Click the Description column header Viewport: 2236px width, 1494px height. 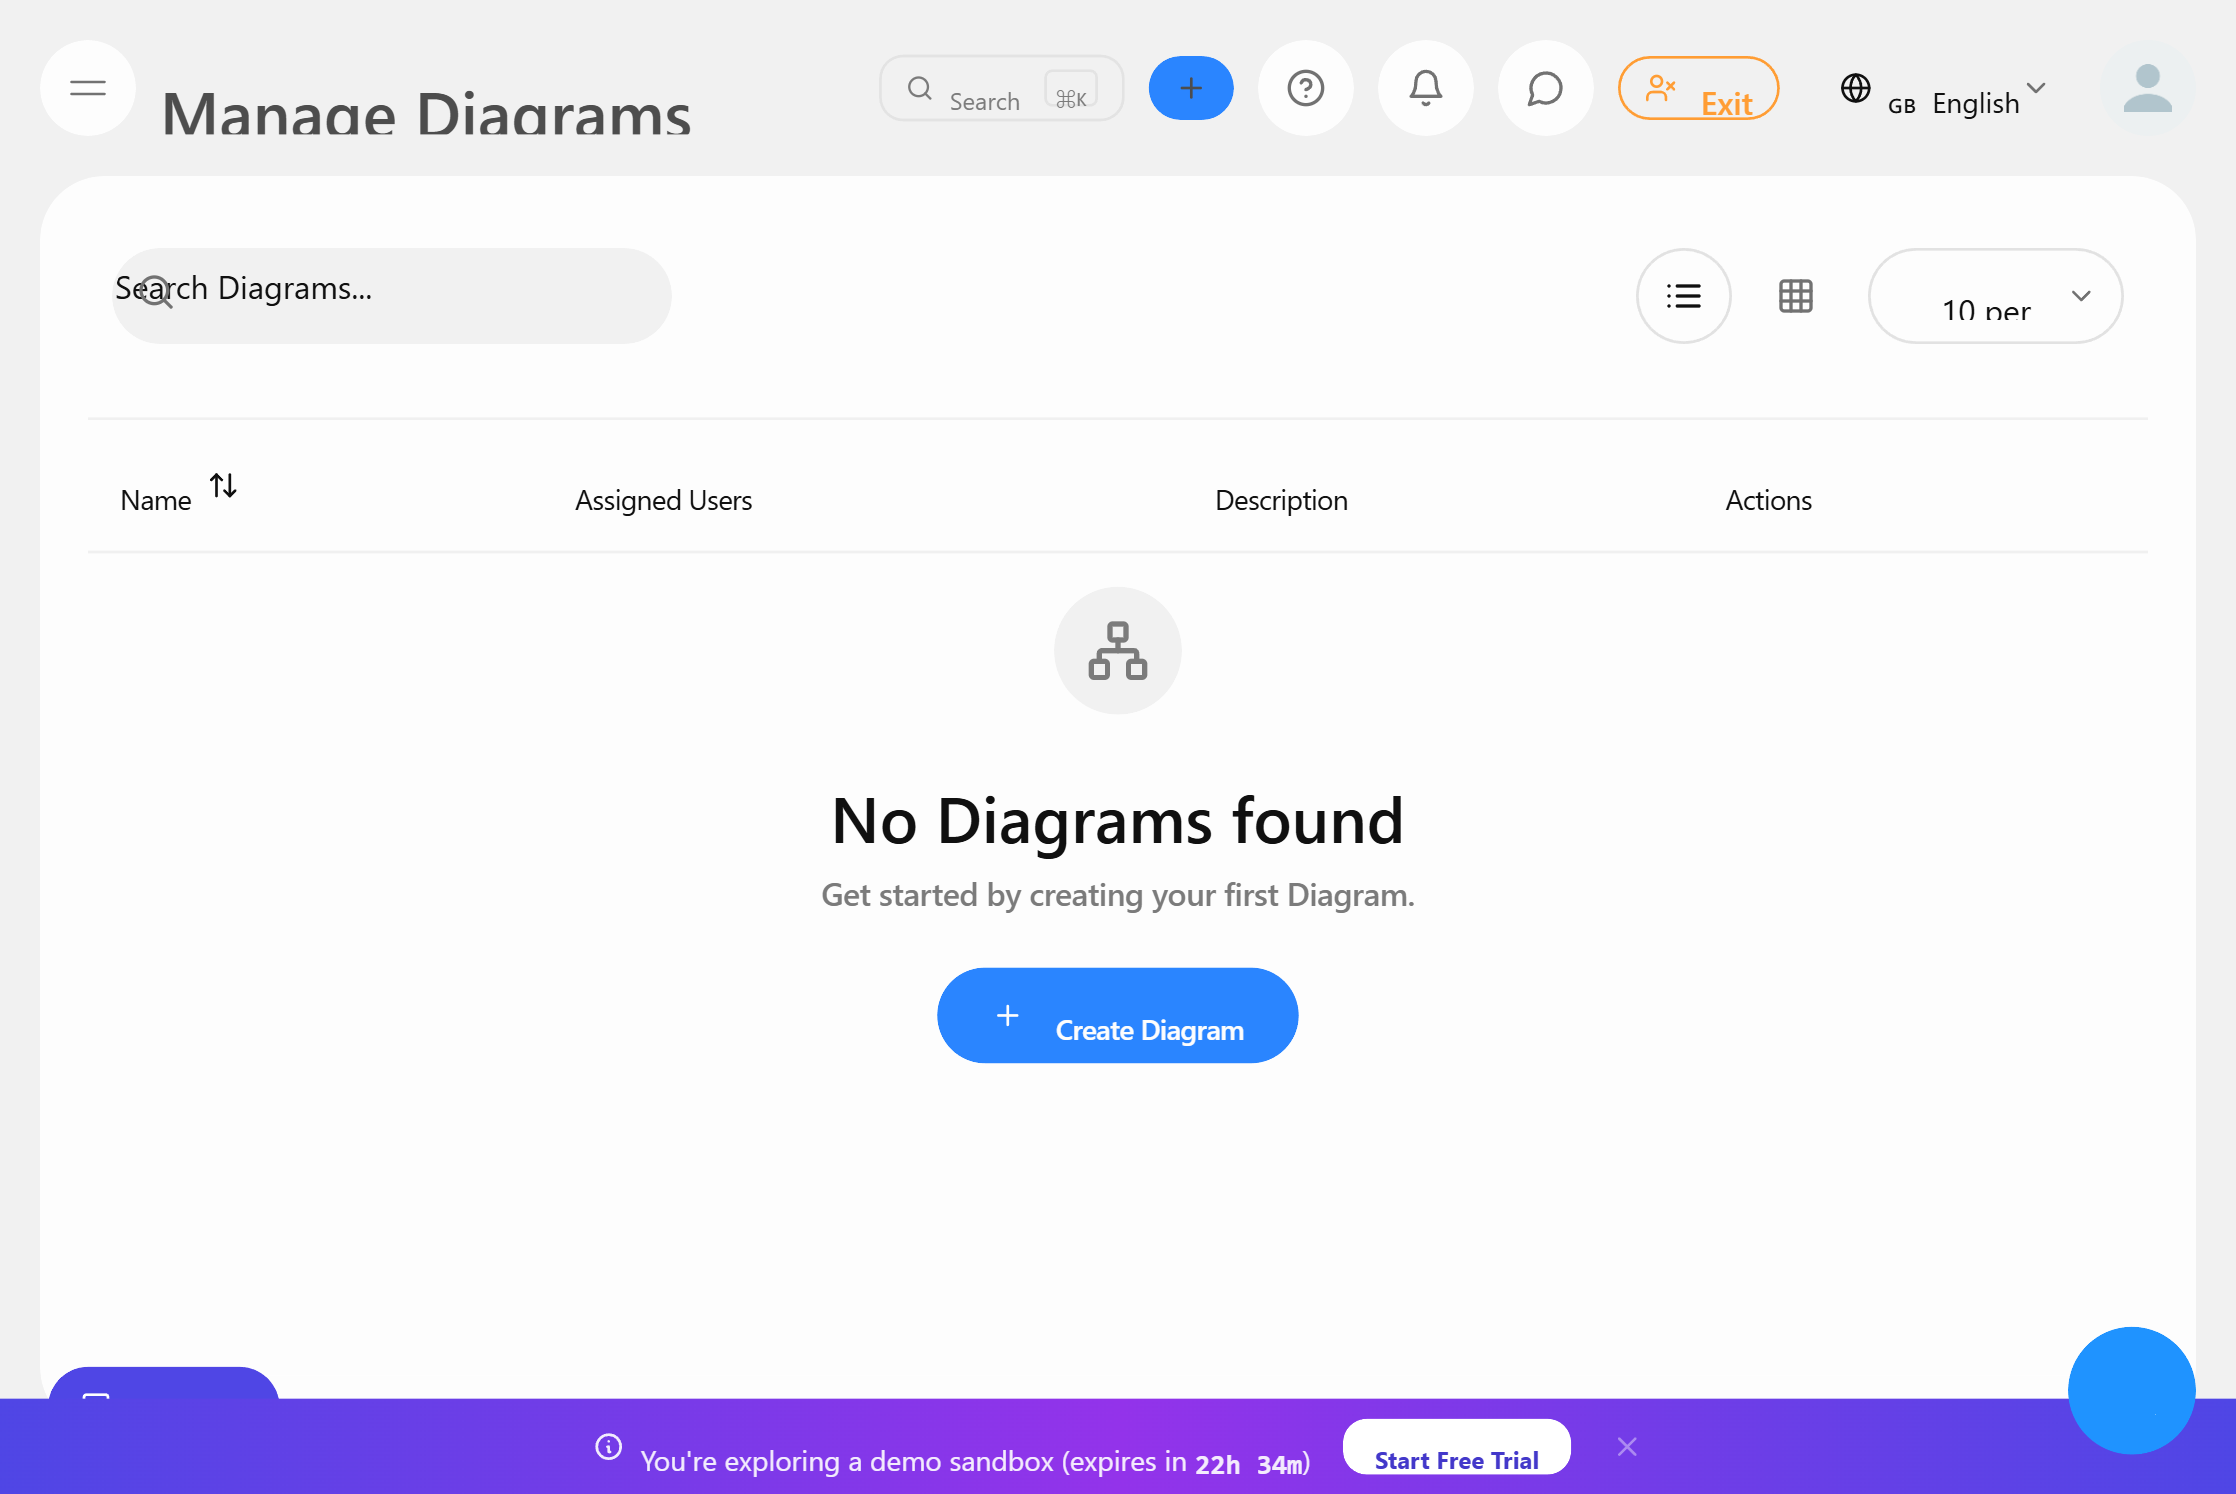pos(1281,500)
